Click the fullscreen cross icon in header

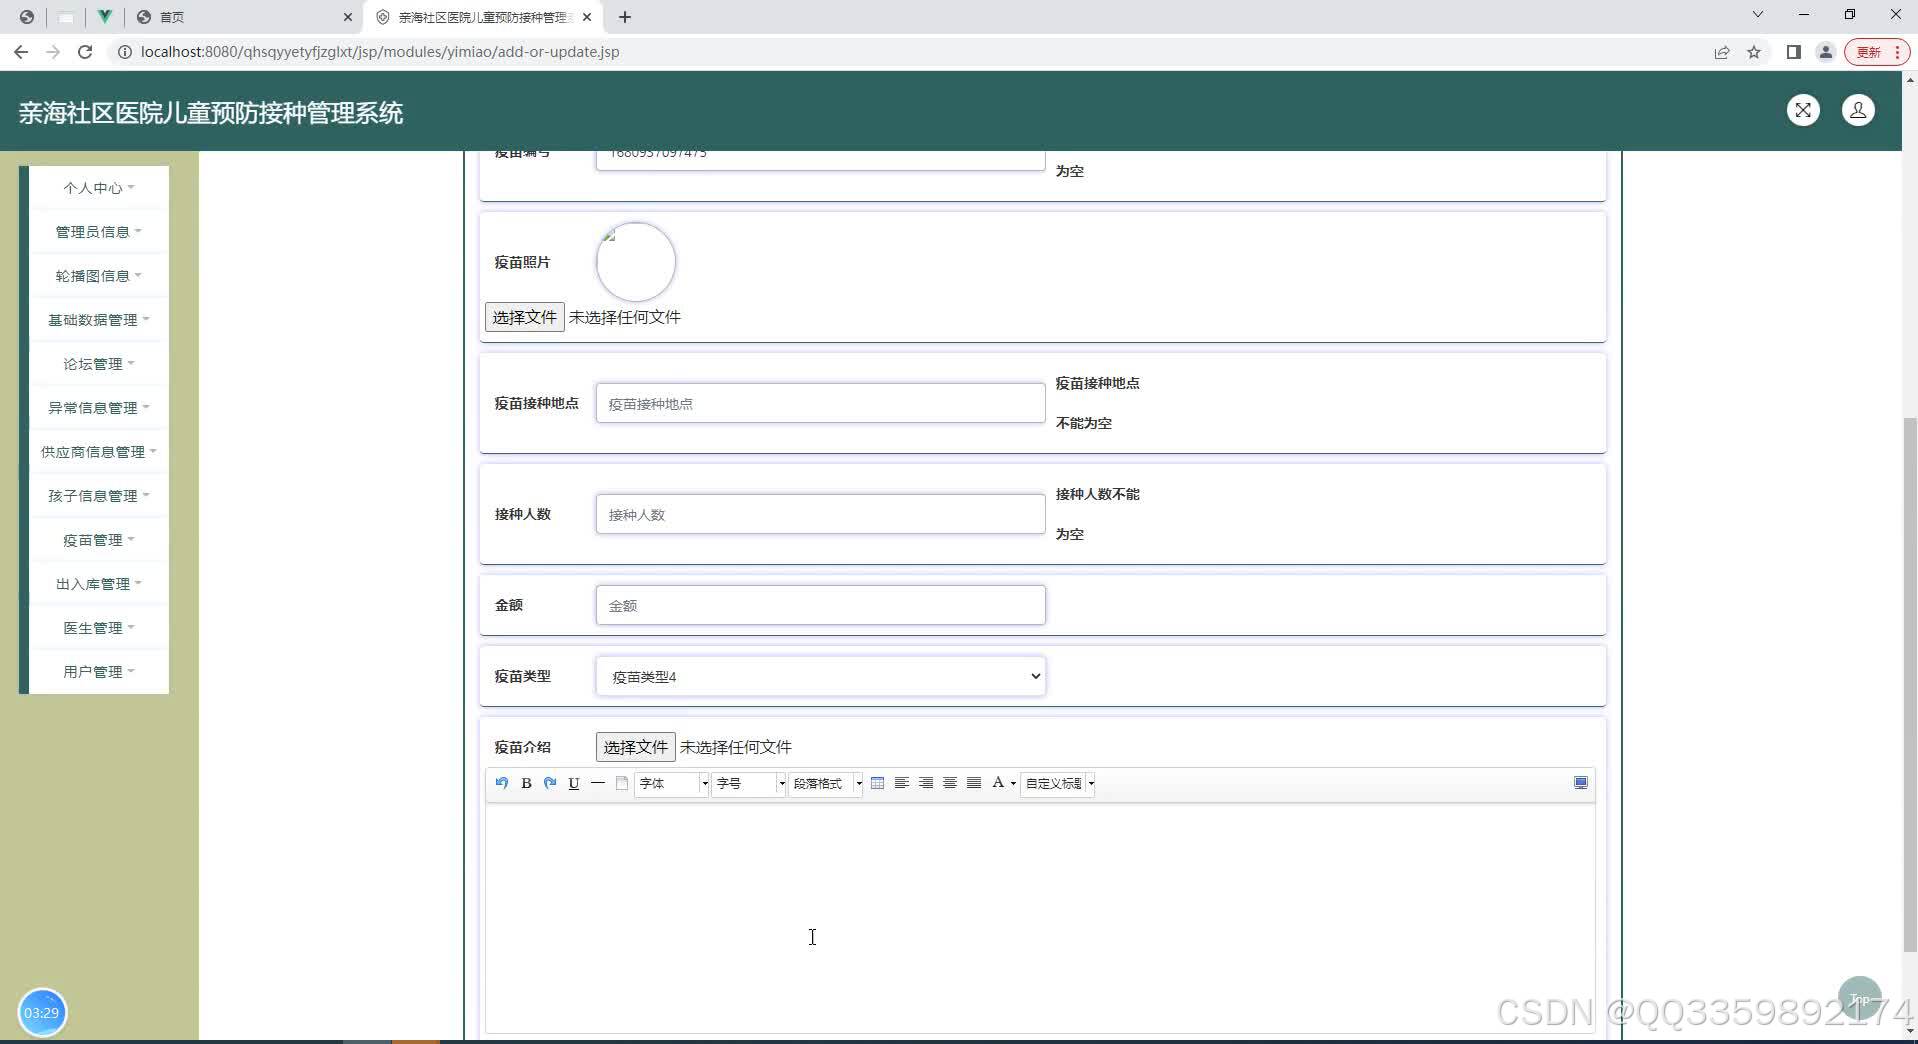[x=1803, y=110]
